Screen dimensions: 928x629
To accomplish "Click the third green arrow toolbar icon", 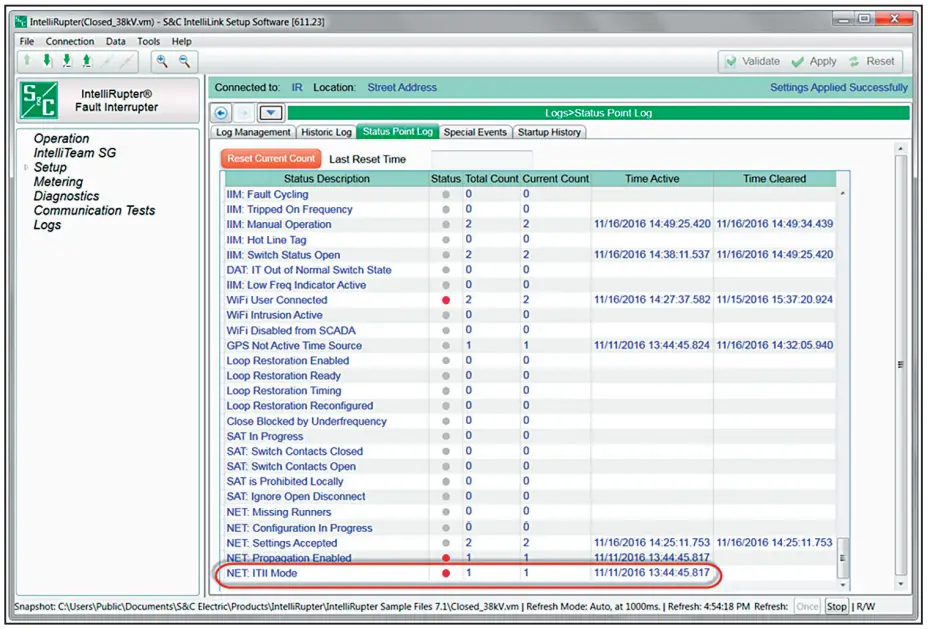I will (67, 61).
